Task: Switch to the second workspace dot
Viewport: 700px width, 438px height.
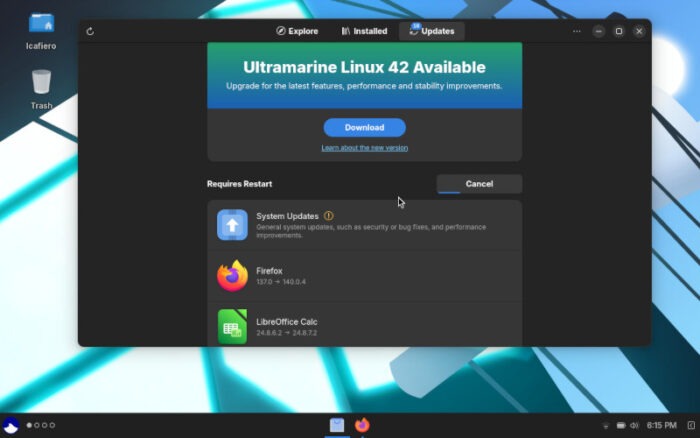Action: coord(37,425)
